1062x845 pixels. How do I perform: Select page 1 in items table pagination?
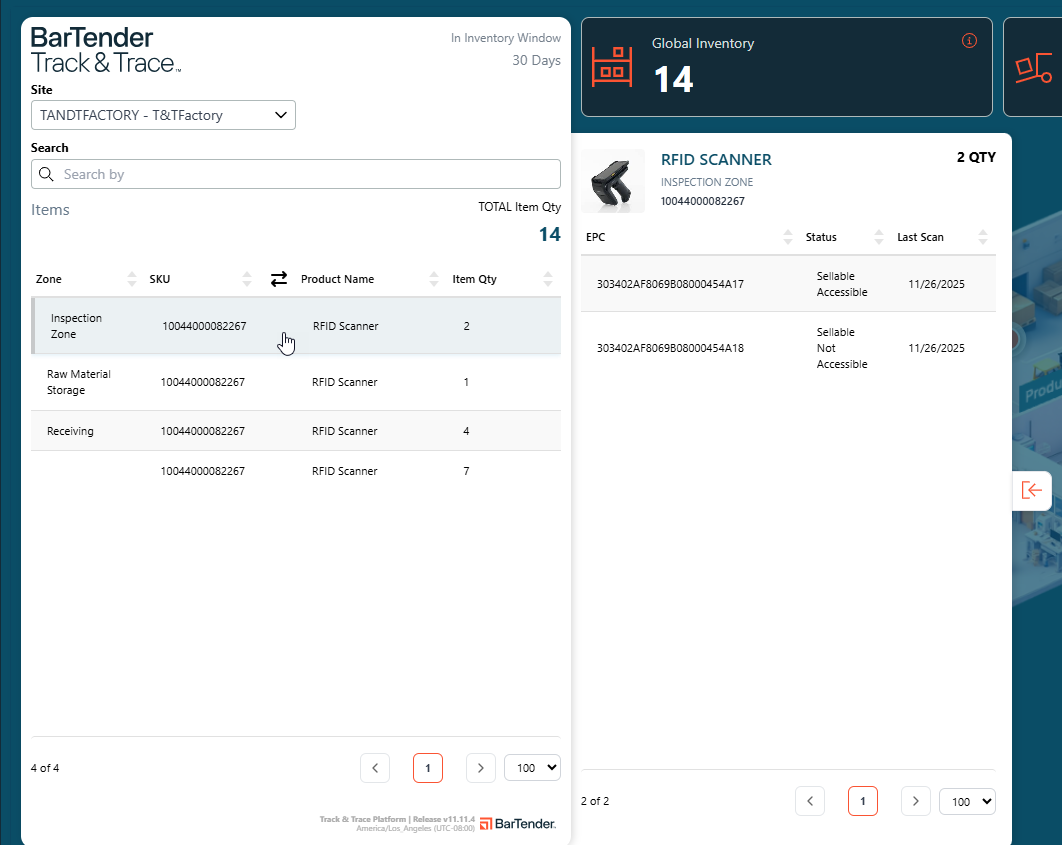[428, 768]
